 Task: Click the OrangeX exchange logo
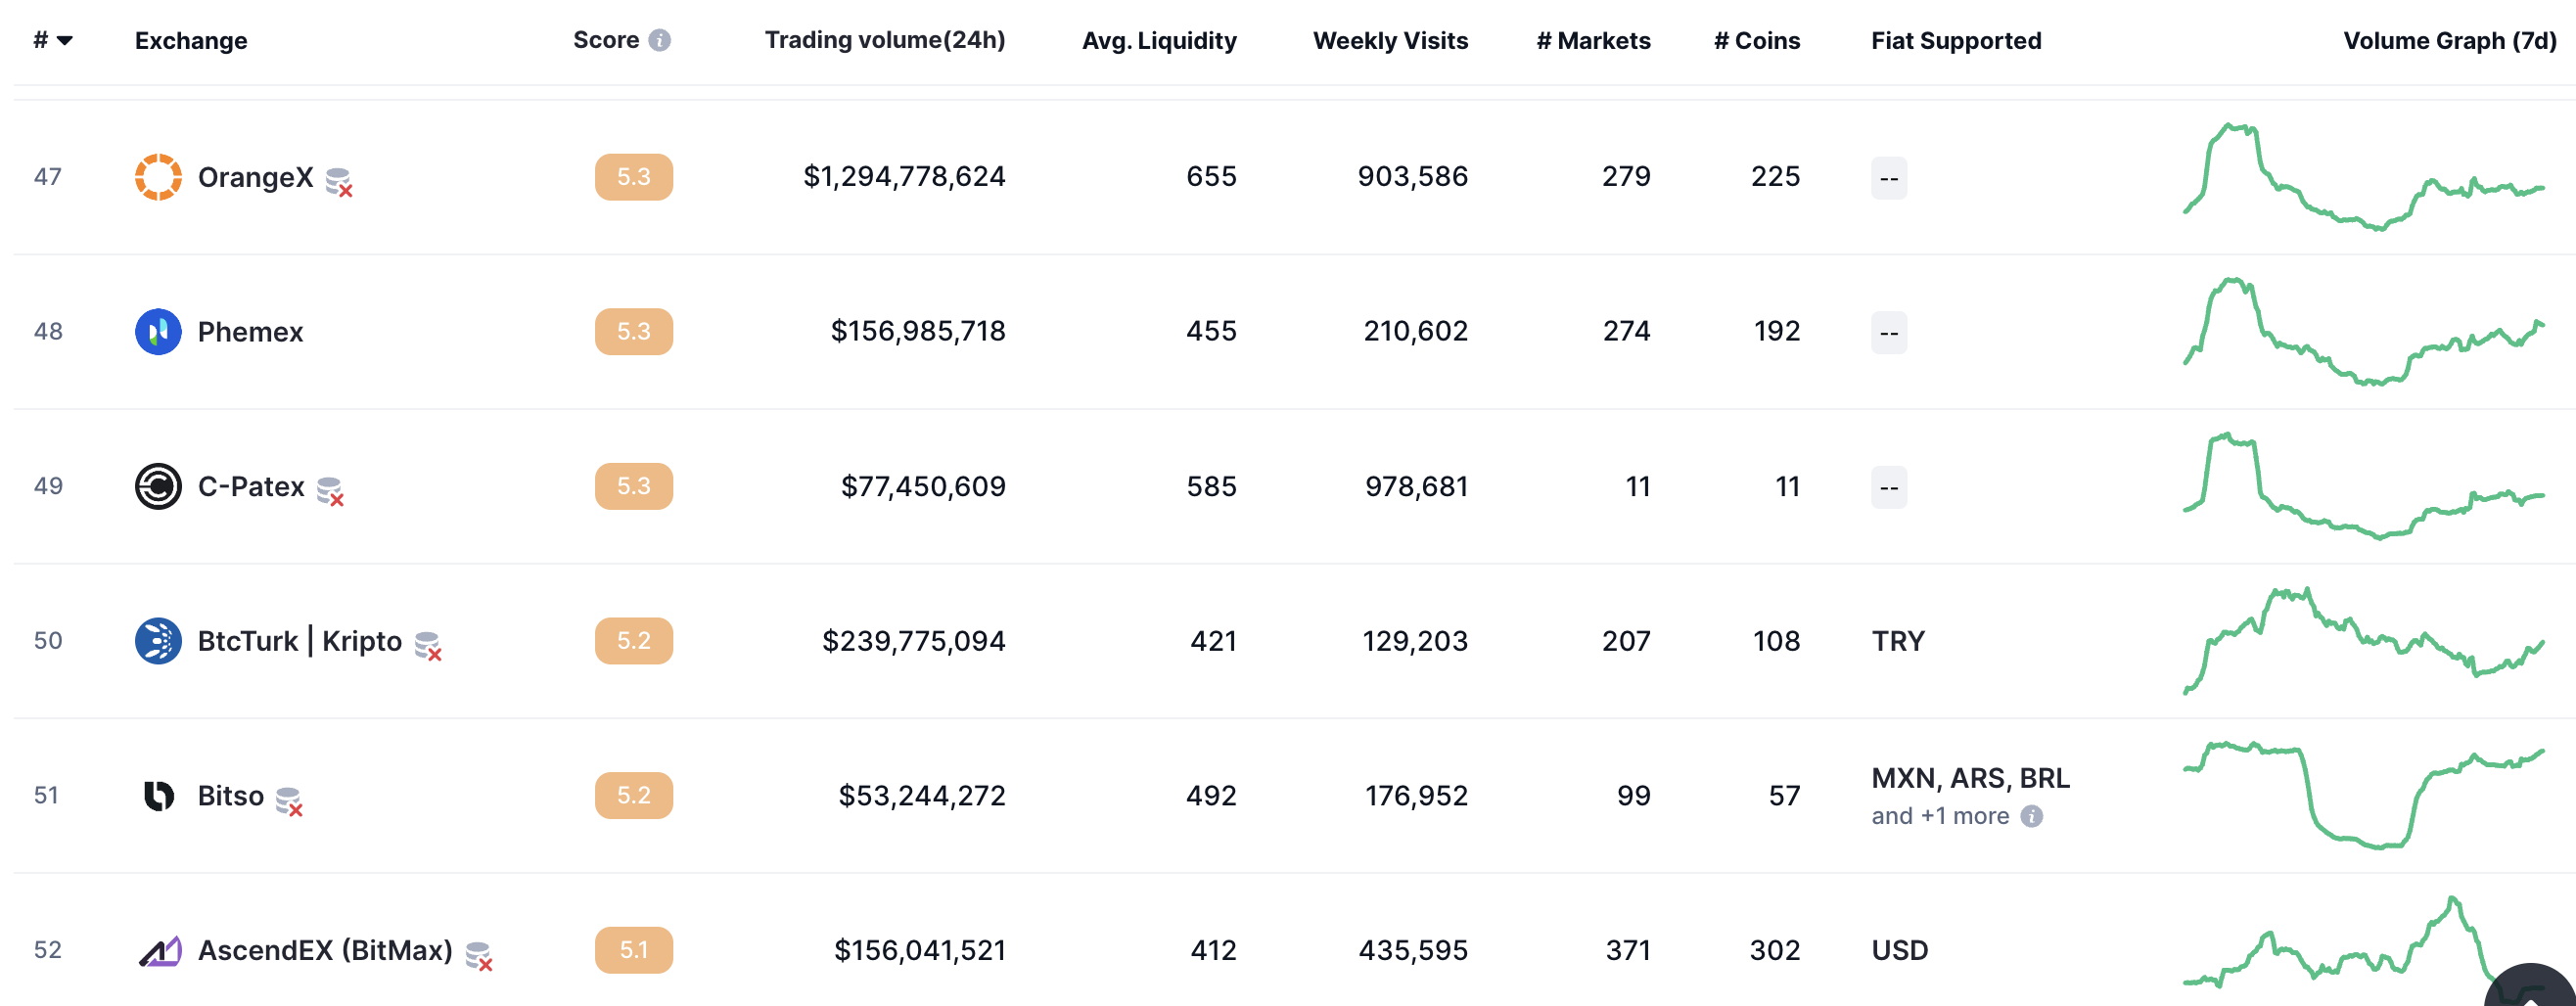pos(158,177)
